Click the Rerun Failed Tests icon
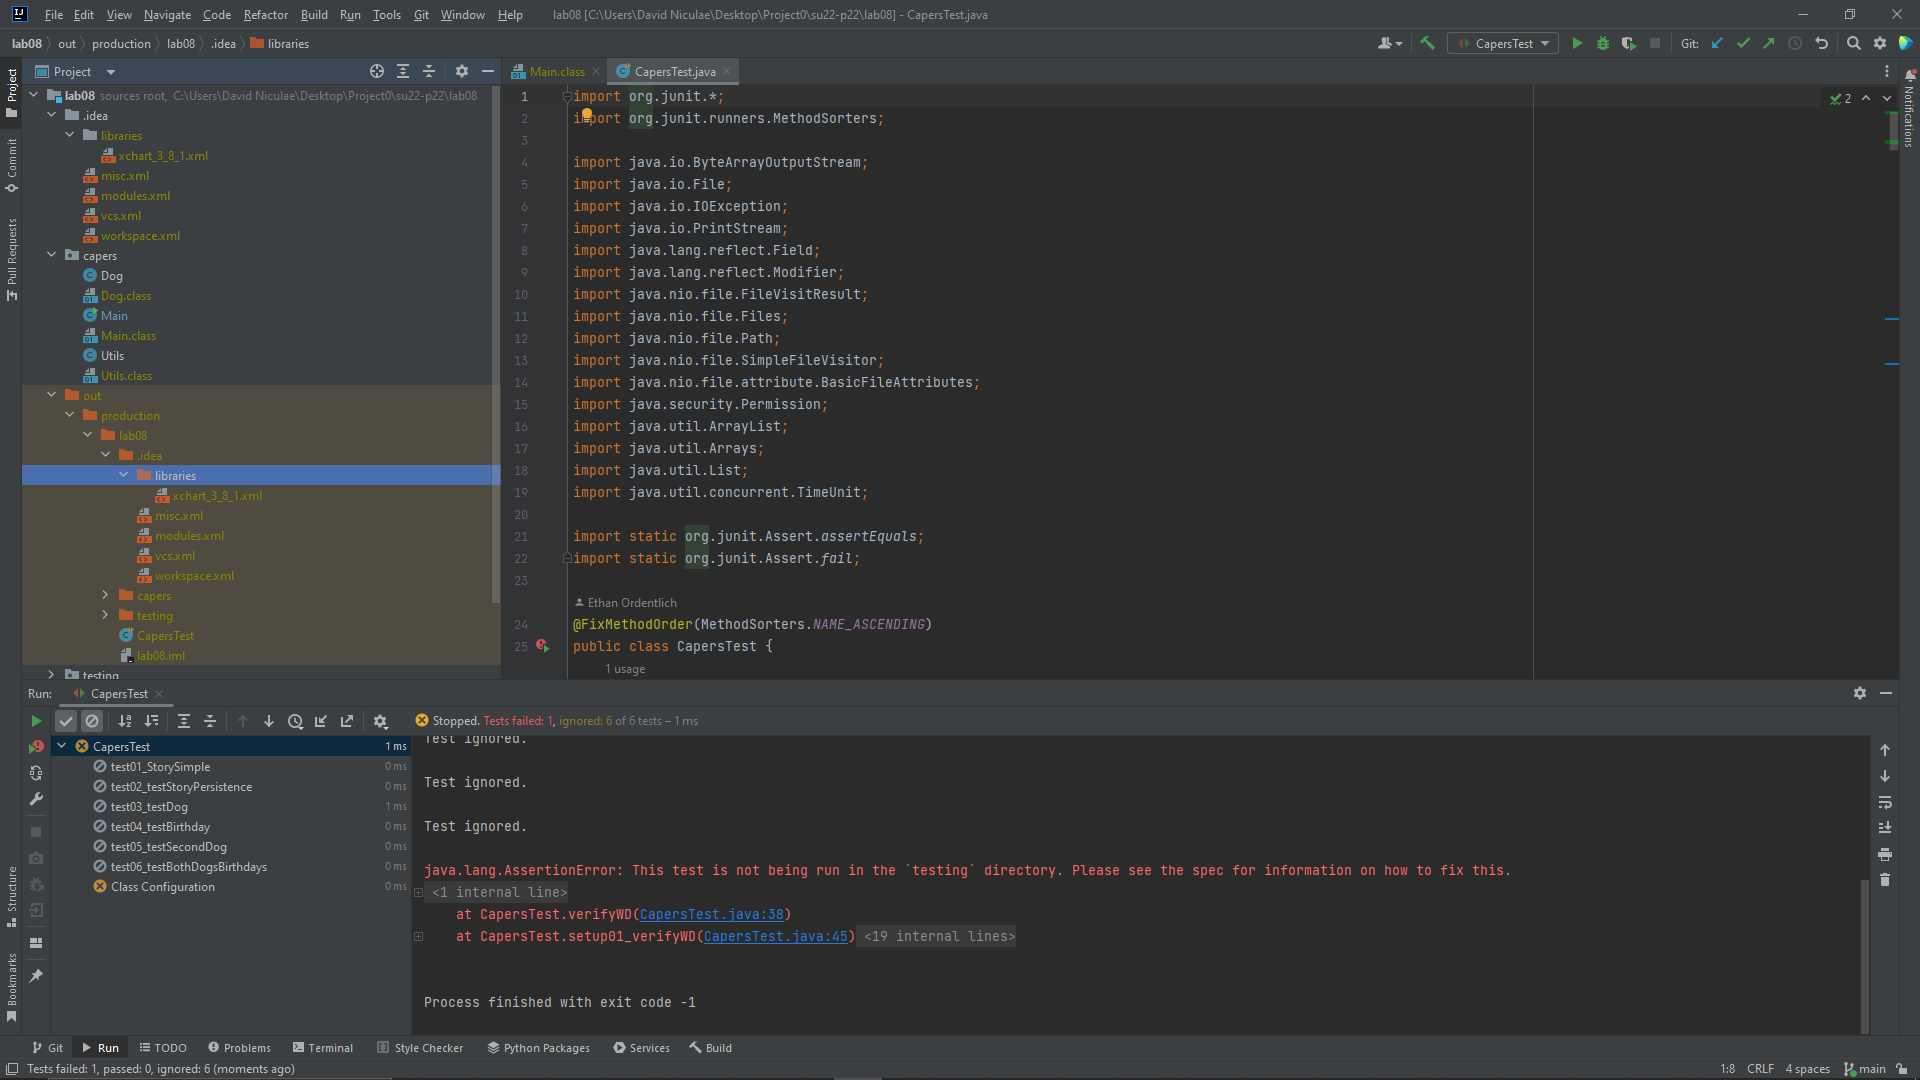The height and width of the screenshot is (1080, 1920). click(x=36, y=747)
